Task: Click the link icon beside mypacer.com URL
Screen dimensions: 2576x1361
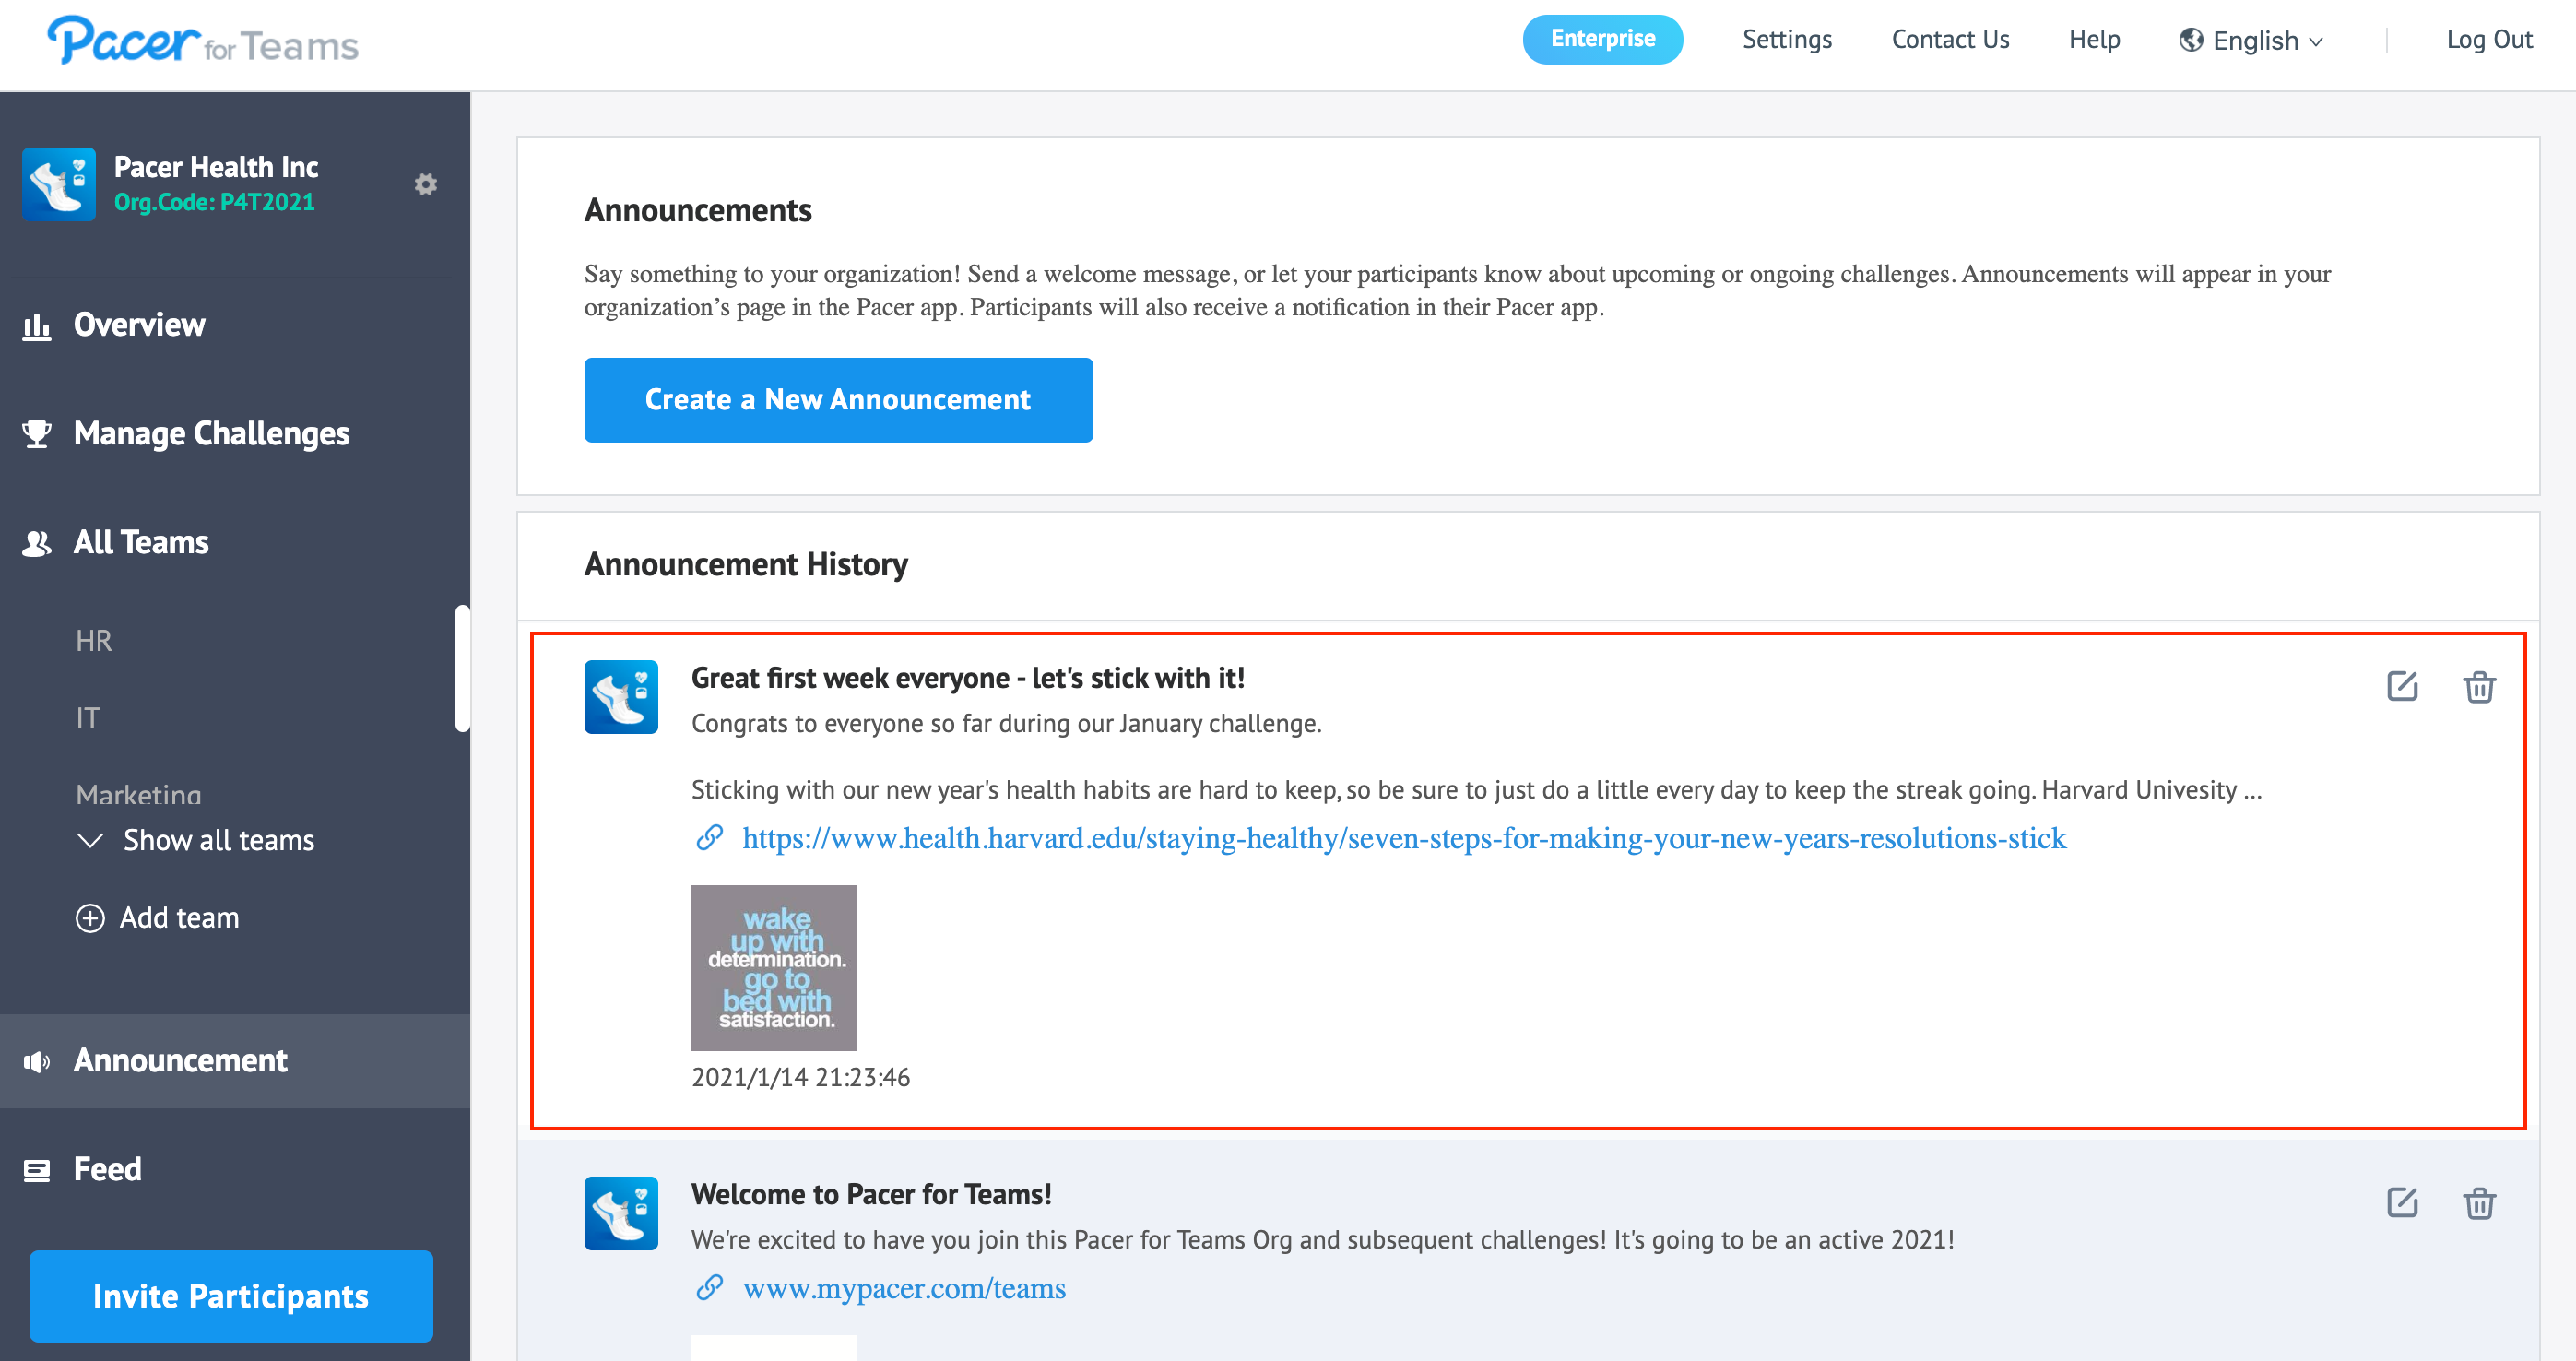Action: (709, 1288)
